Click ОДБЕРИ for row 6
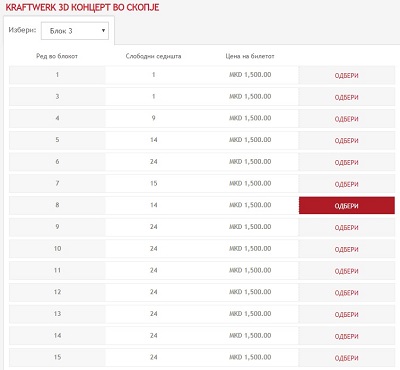 pos(347,162)
